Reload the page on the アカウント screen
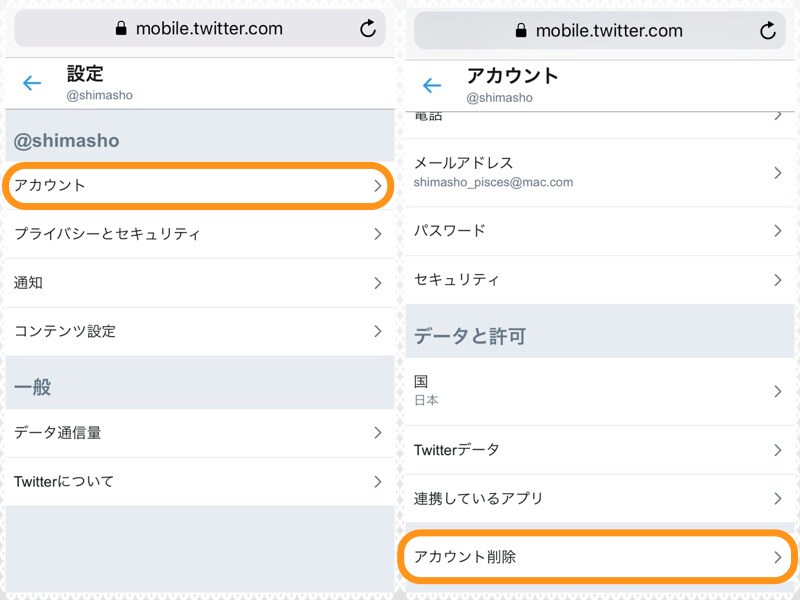Viewport: 800px width, 600px height. 767,31
